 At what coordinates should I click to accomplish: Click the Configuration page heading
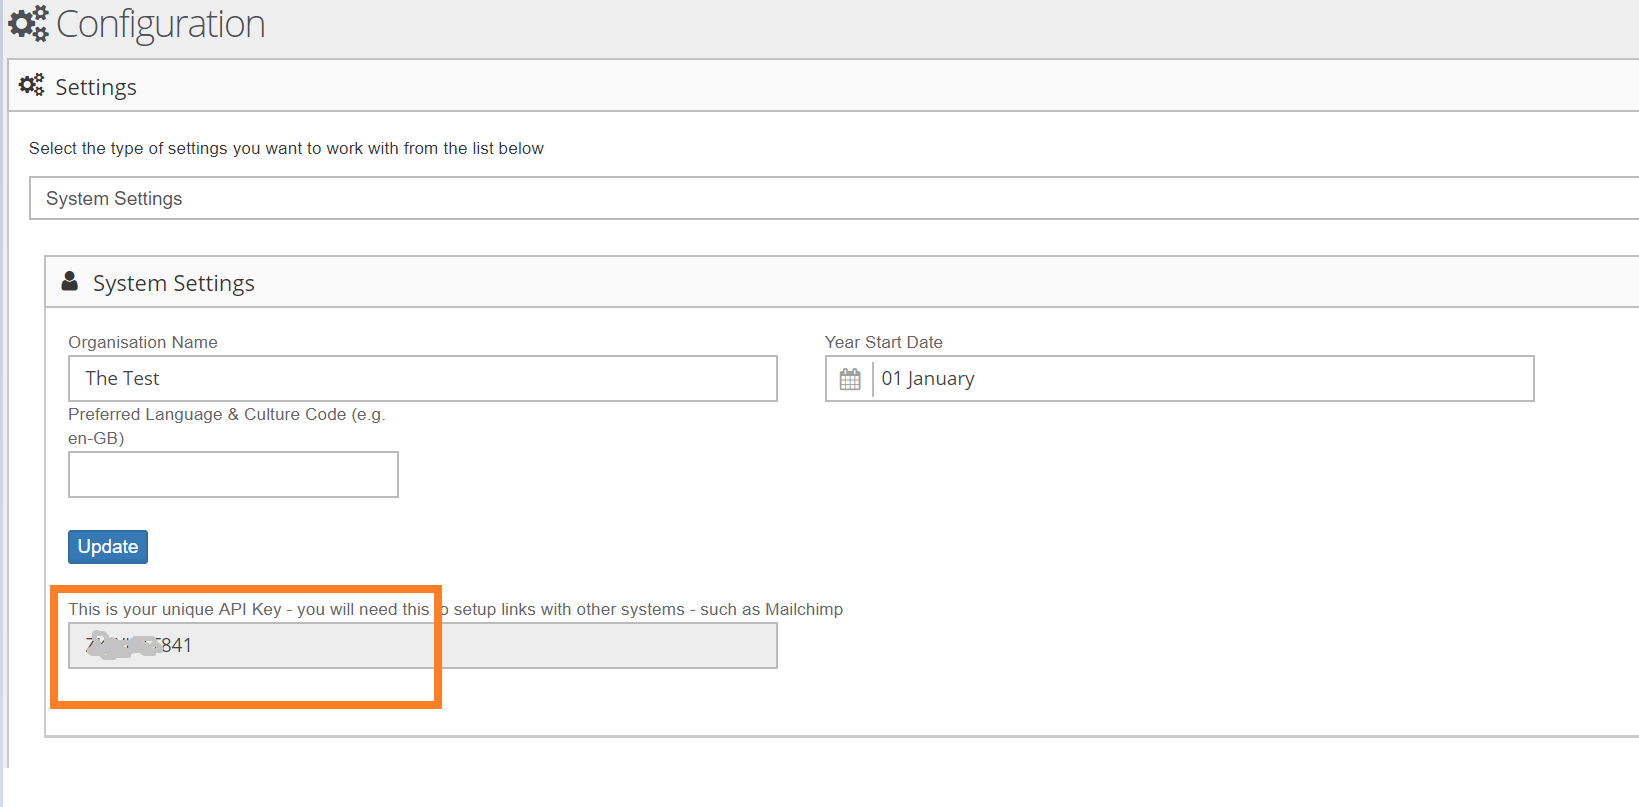coord(161,24)
